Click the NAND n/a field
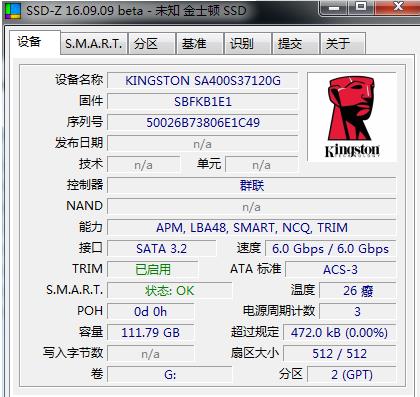Image resolution: width=420 pixels, height=397 pixels. click(x=252, y=207)
